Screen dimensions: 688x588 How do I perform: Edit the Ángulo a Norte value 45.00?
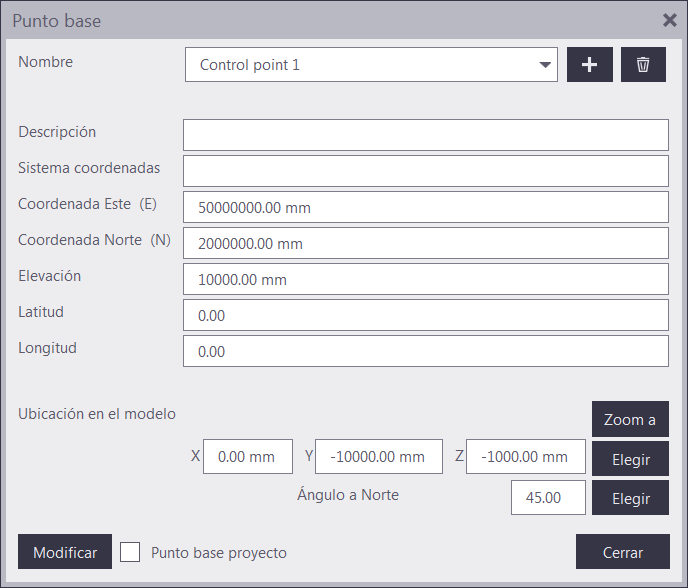[x=548, y=497]
